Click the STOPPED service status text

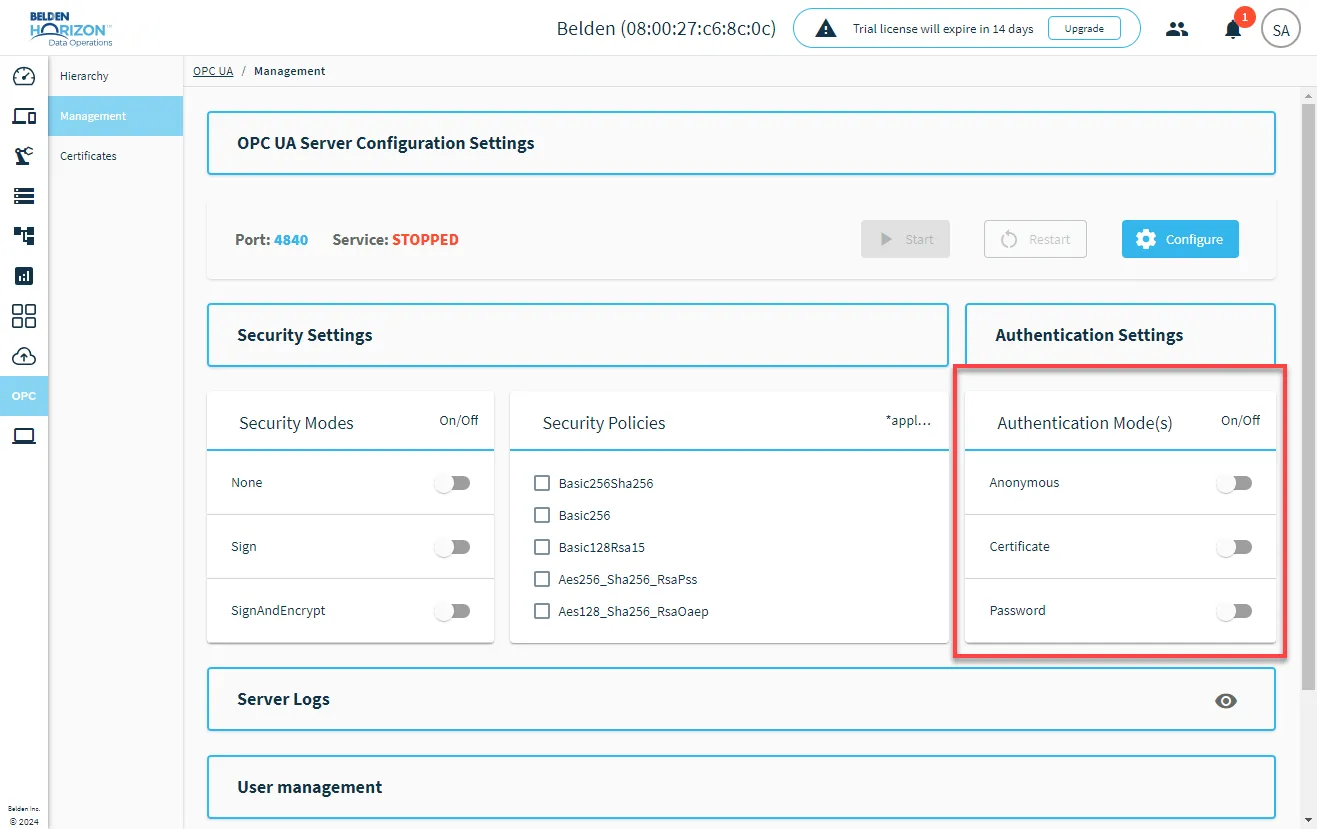[425, 240]
